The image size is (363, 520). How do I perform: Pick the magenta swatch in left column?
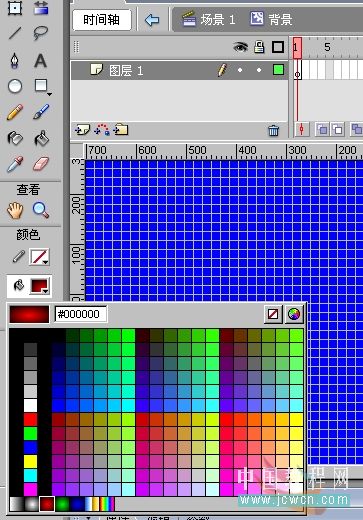coord(30,490)
